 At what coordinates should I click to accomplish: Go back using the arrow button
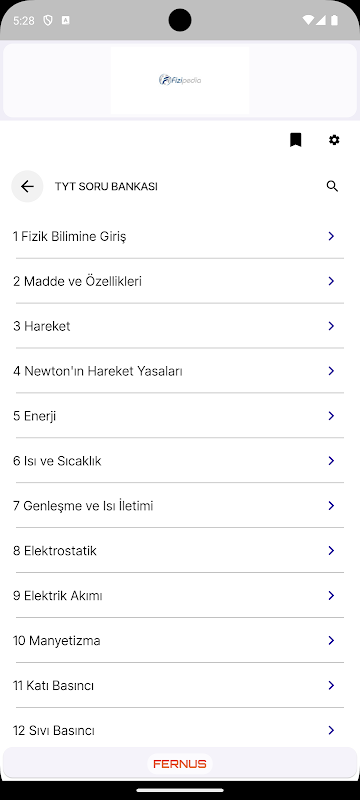27,186
